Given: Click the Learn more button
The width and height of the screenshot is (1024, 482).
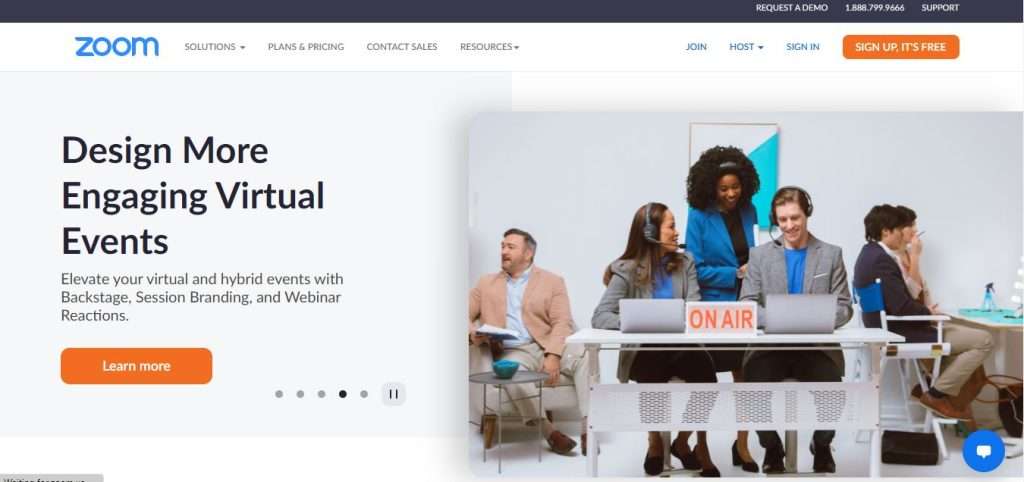Looking at the screenshot, I should [136, 366].
